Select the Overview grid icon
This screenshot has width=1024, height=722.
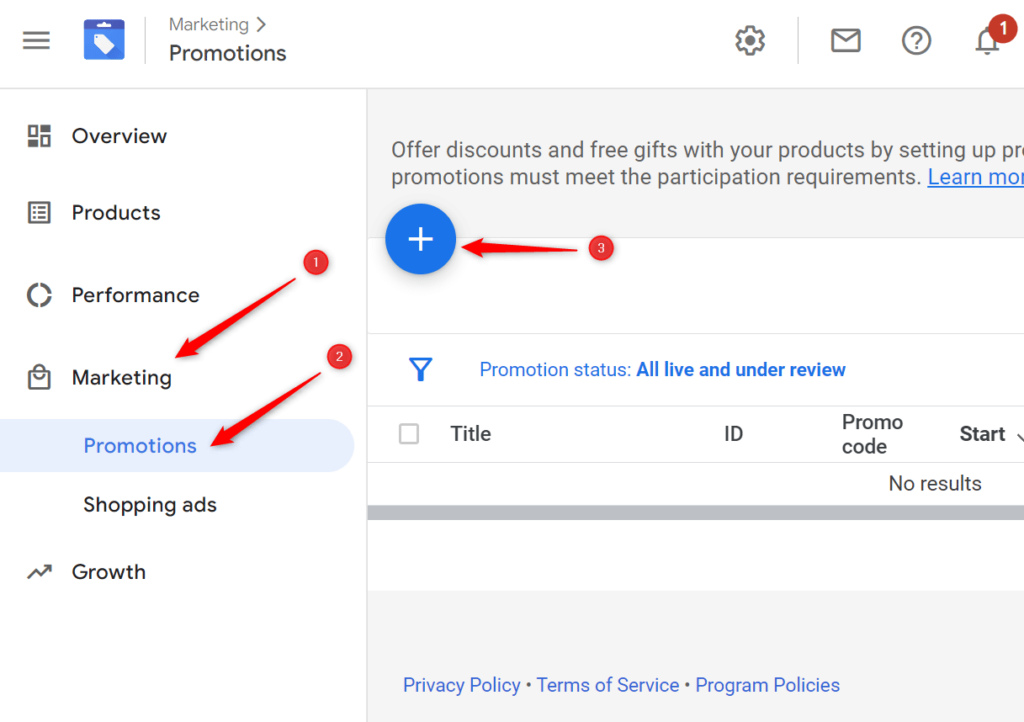(x=38, y=135)
